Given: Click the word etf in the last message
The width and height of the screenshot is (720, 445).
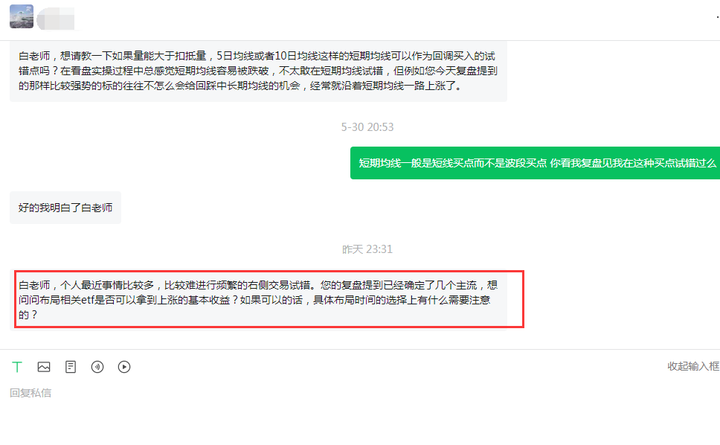Looking at the screenshot, I should click(x=87, y=300).
